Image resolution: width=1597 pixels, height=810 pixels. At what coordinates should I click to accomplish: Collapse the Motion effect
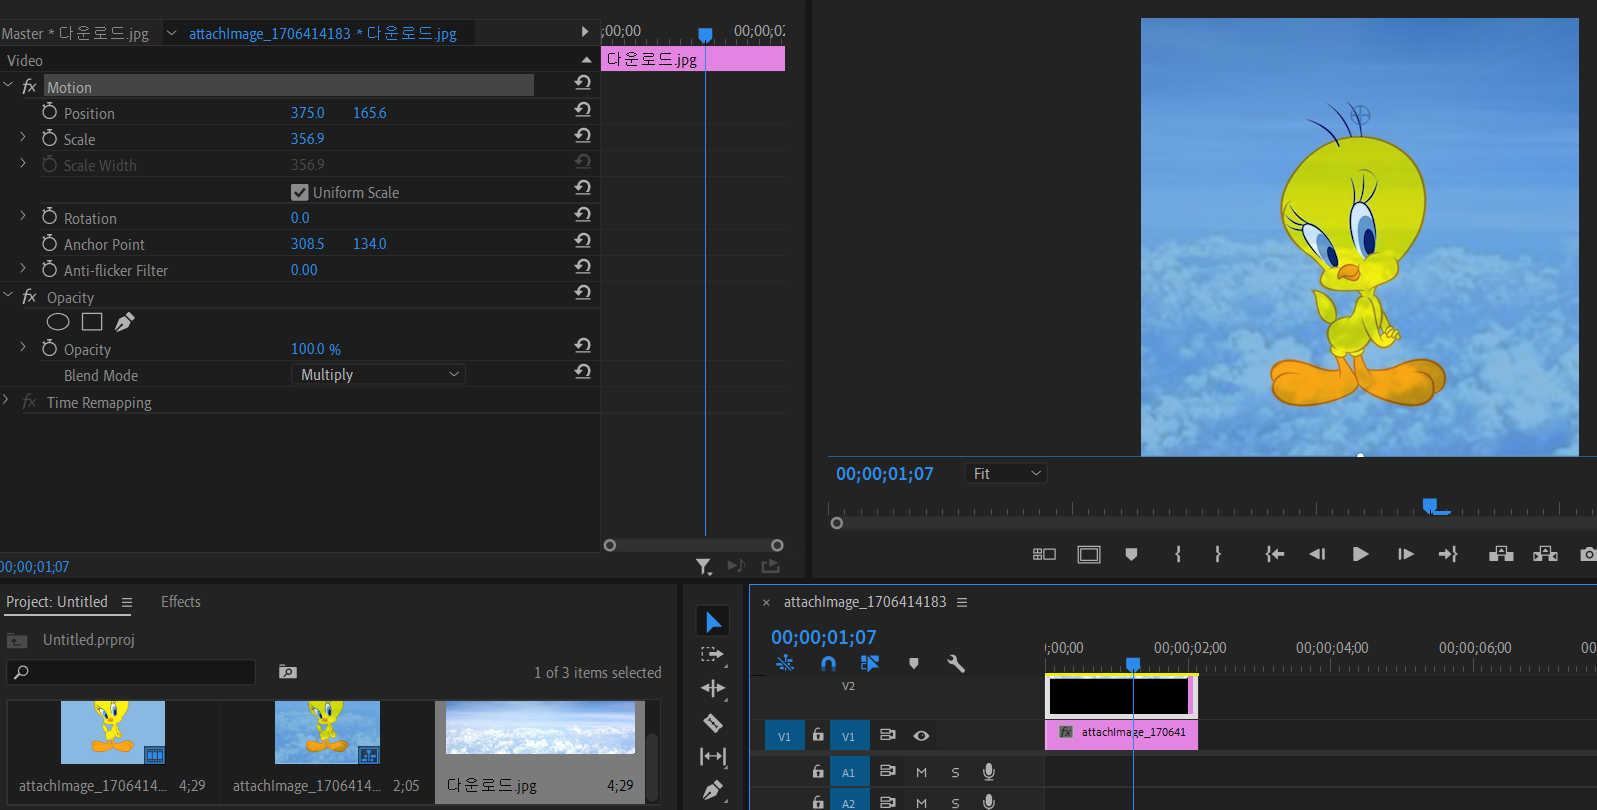8,85
